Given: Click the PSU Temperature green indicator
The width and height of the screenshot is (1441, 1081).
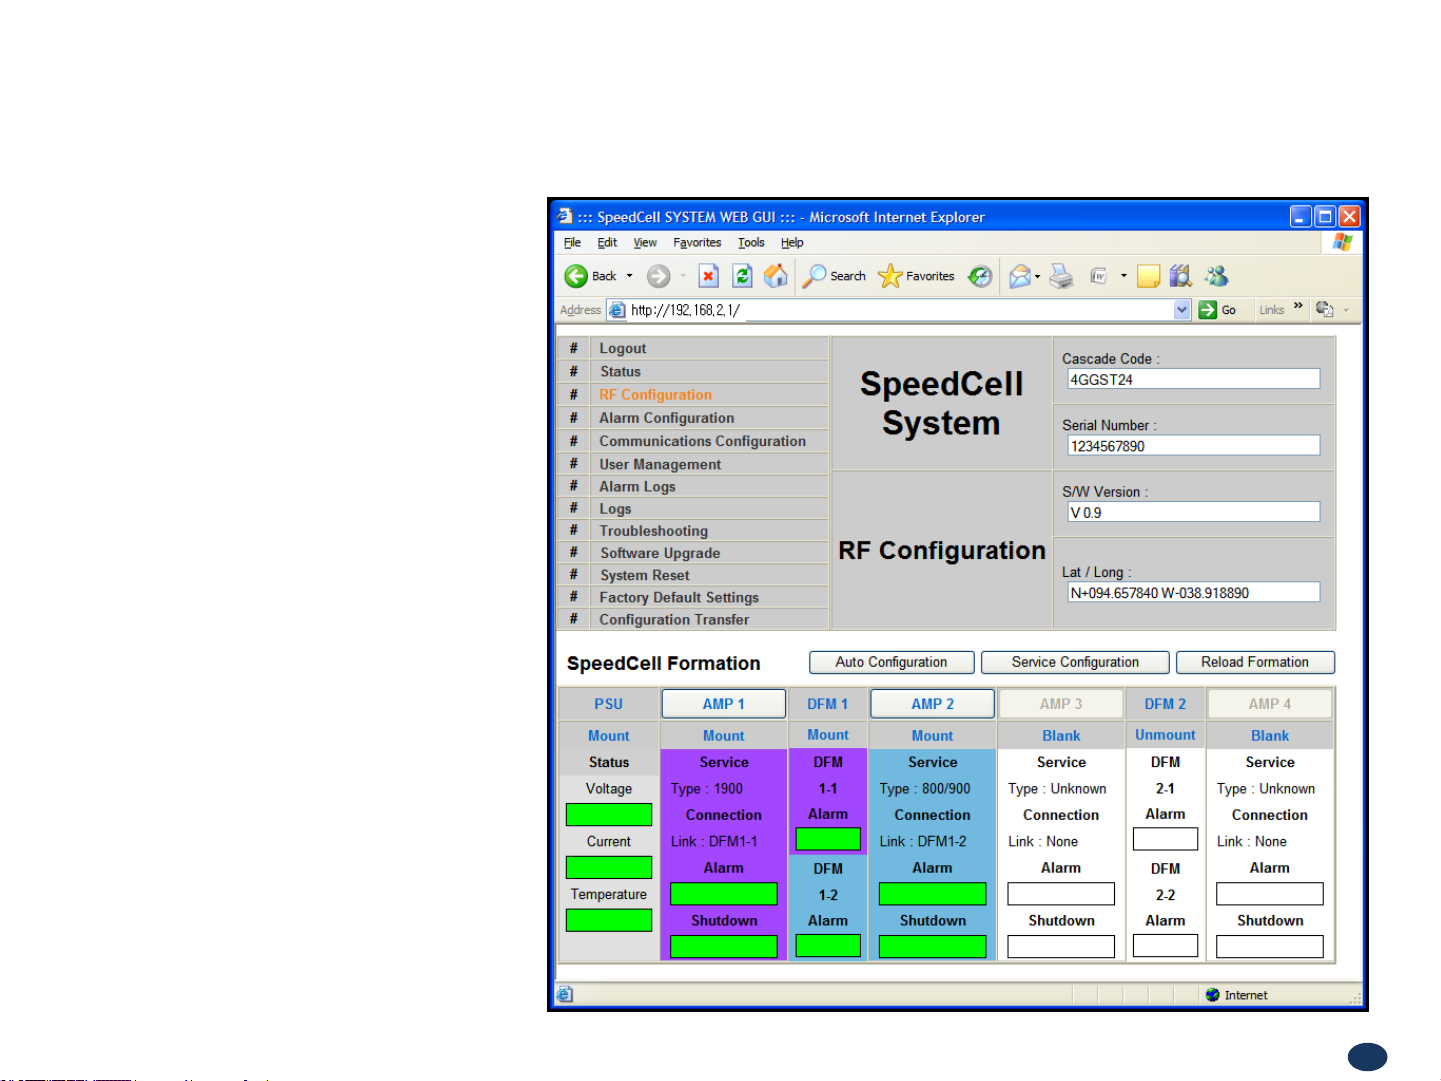Looking at the screenshot, I should (x=608, y=920).
